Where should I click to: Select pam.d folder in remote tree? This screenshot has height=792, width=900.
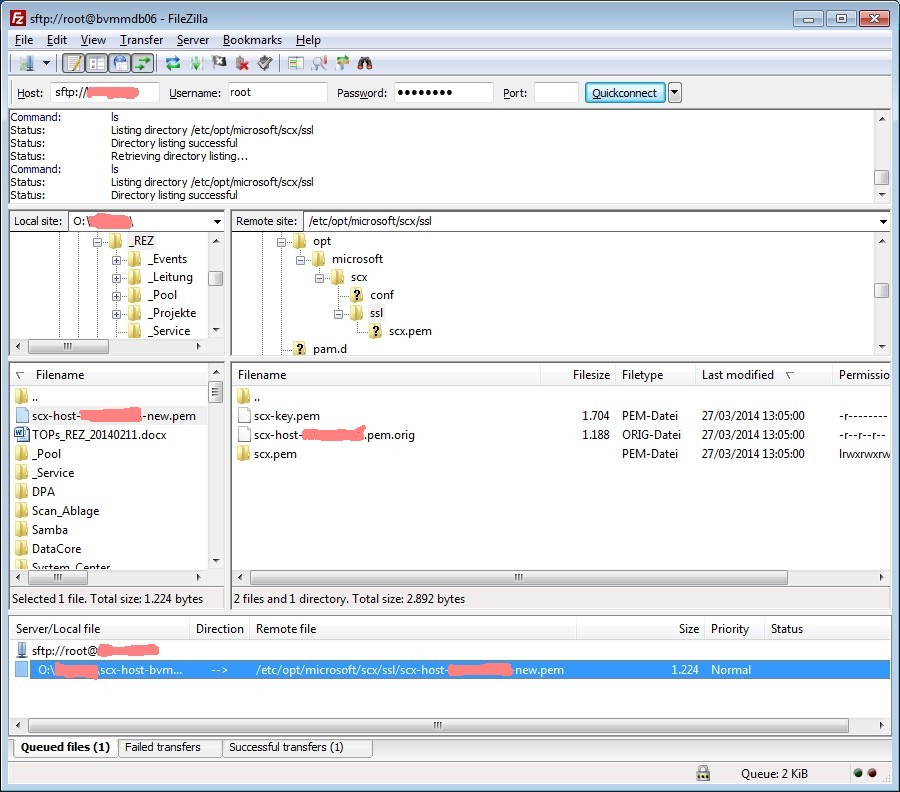pyautogui.click(x=329, y=349)
